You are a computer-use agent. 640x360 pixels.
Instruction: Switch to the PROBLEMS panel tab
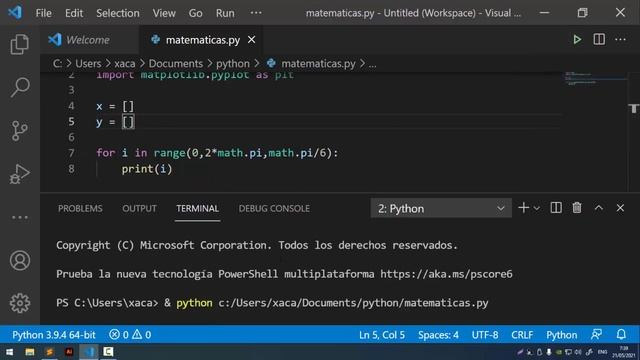(x=80, y=209)
